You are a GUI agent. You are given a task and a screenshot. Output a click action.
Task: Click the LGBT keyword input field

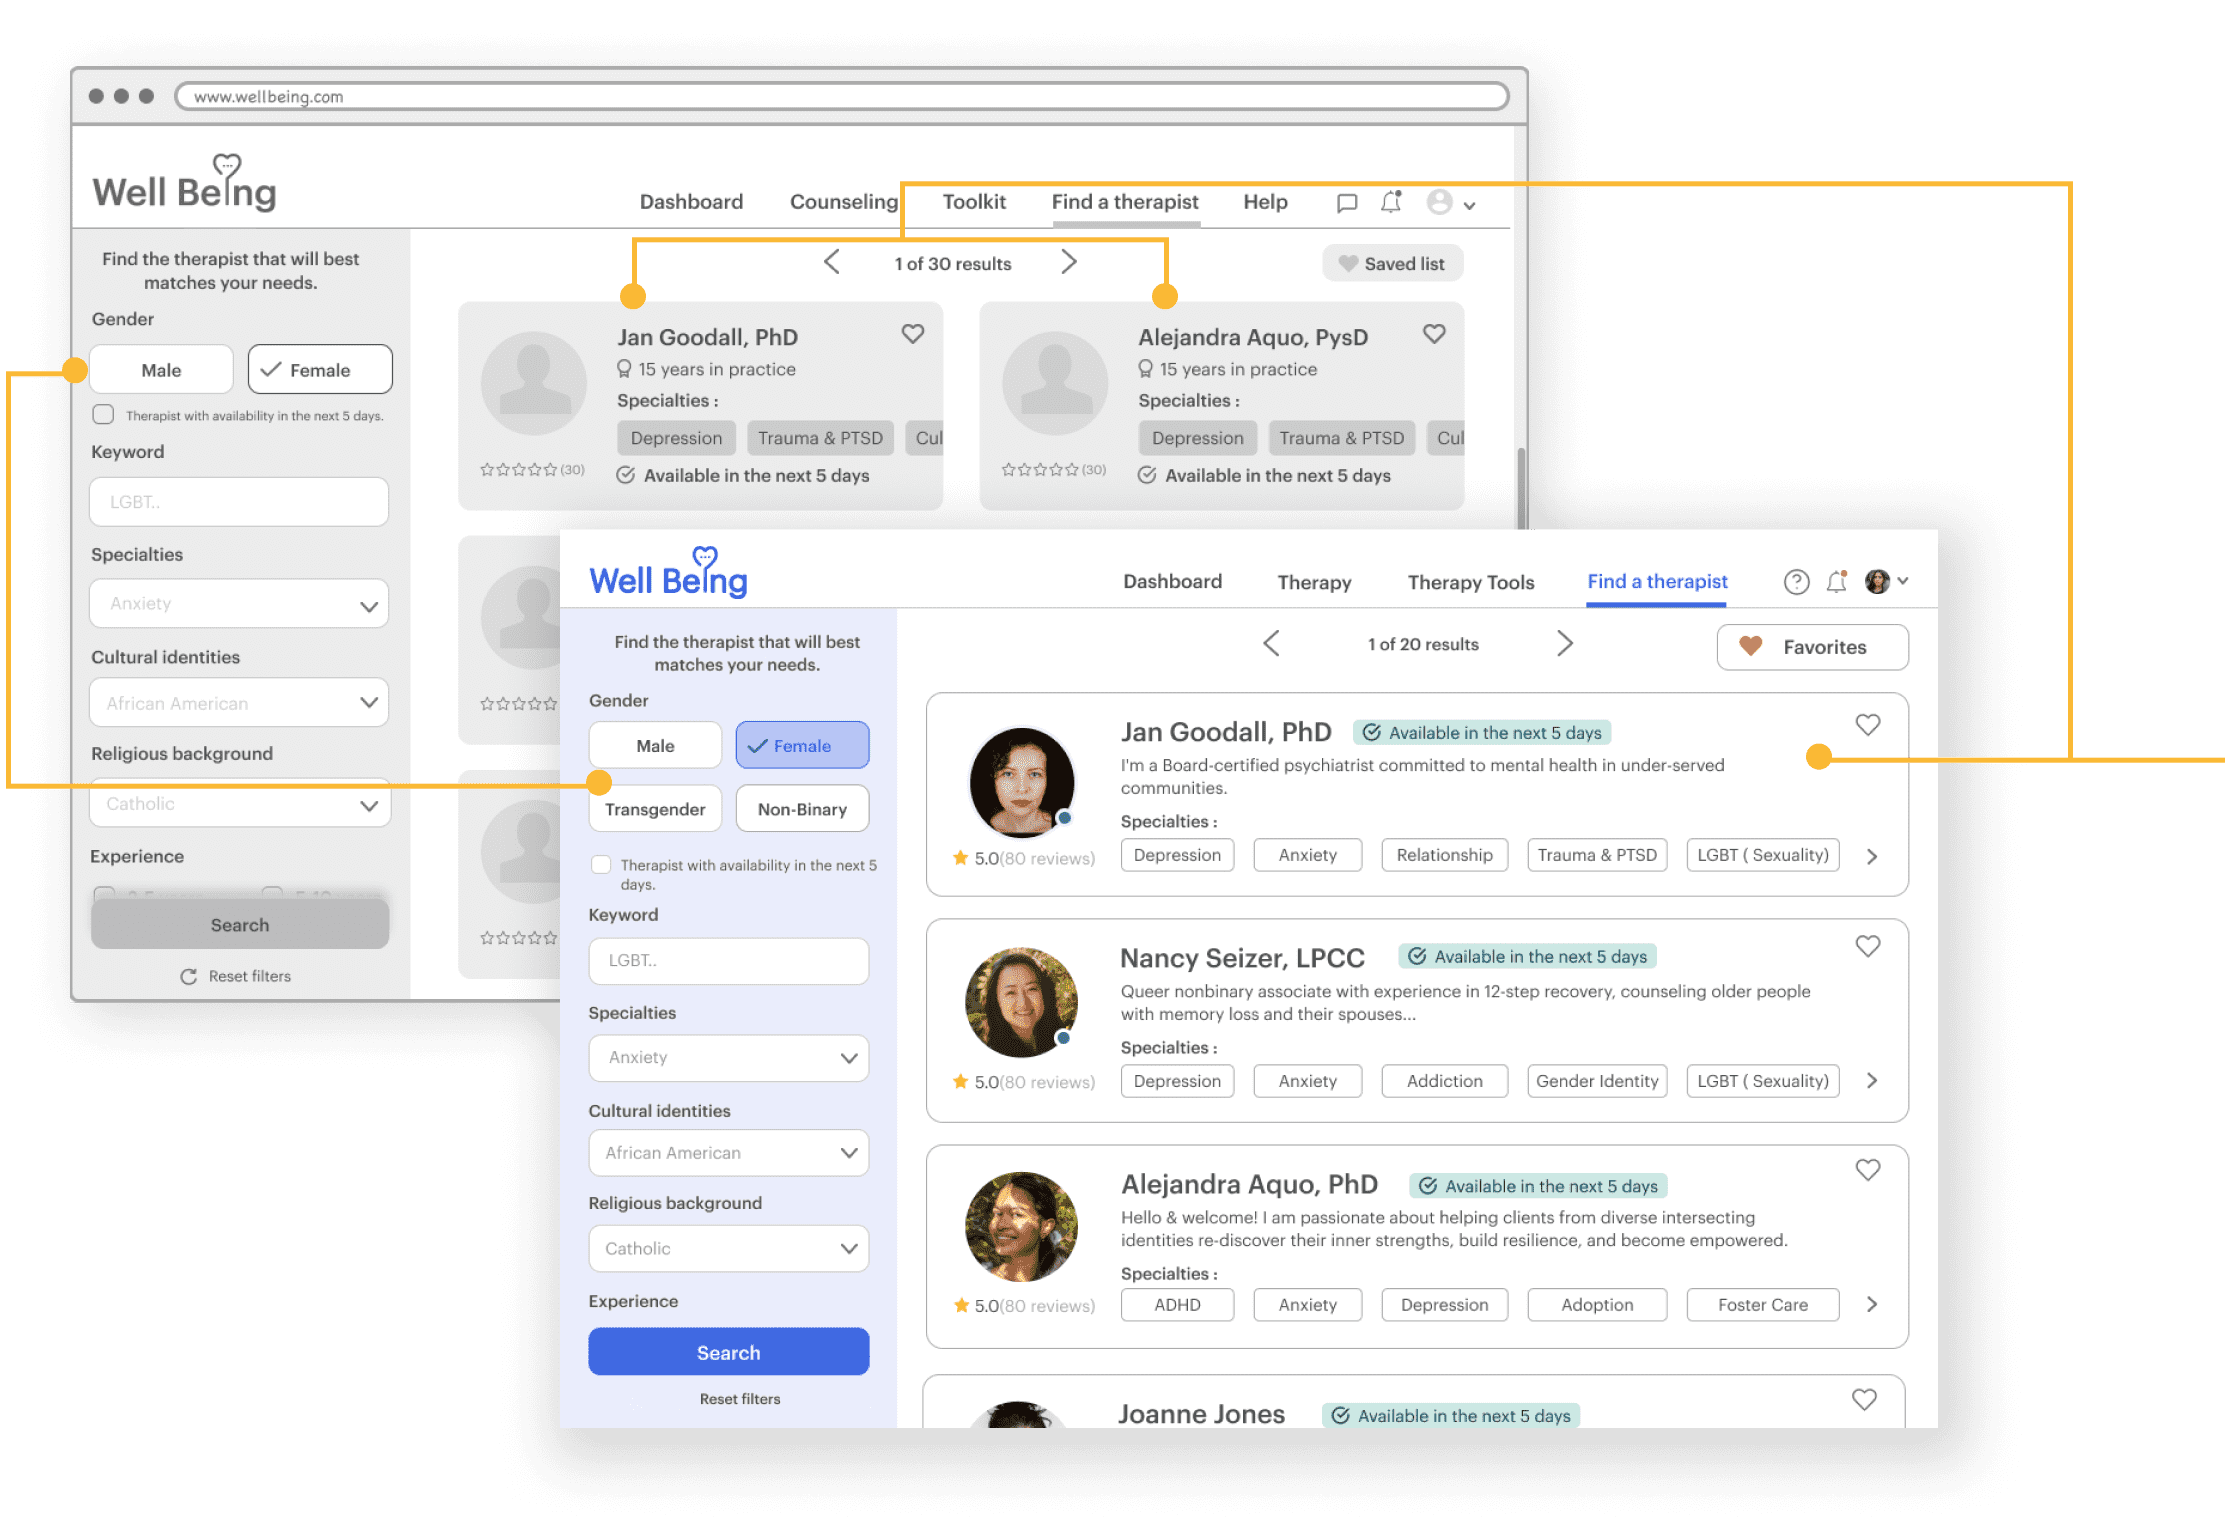click(728, 961)
